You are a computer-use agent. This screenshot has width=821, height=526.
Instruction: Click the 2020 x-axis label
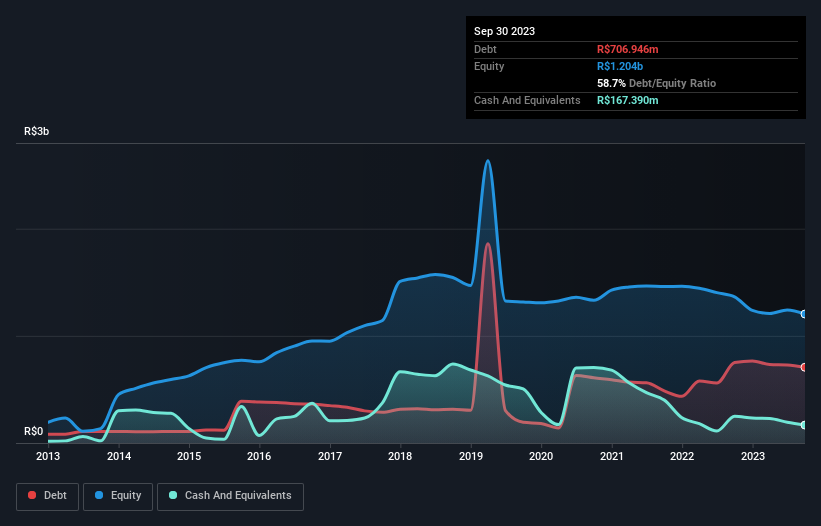[541, 456]
